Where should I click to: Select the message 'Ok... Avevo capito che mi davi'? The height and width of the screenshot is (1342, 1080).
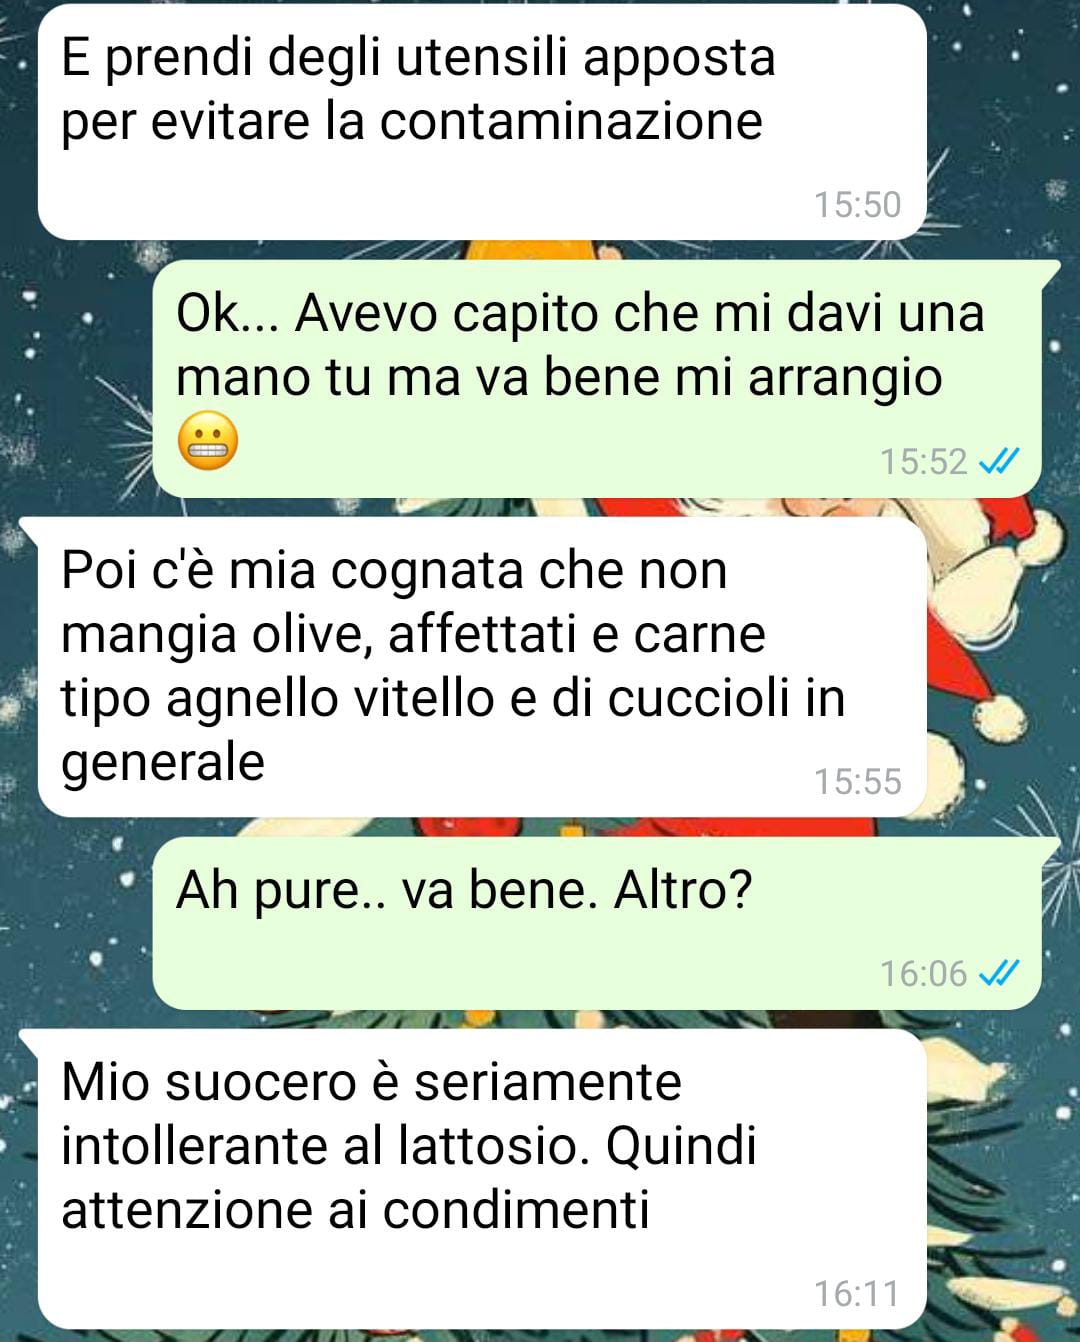pos(597,378)
